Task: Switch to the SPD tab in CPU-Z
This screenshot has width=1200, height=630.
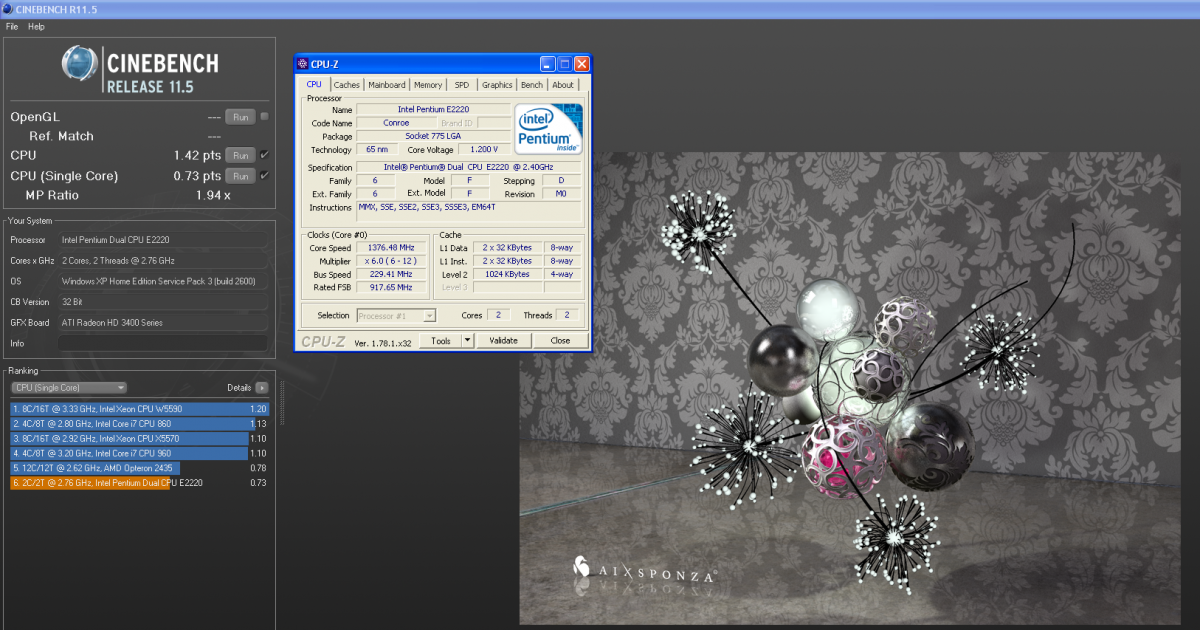Action: (x=462, y=85)
